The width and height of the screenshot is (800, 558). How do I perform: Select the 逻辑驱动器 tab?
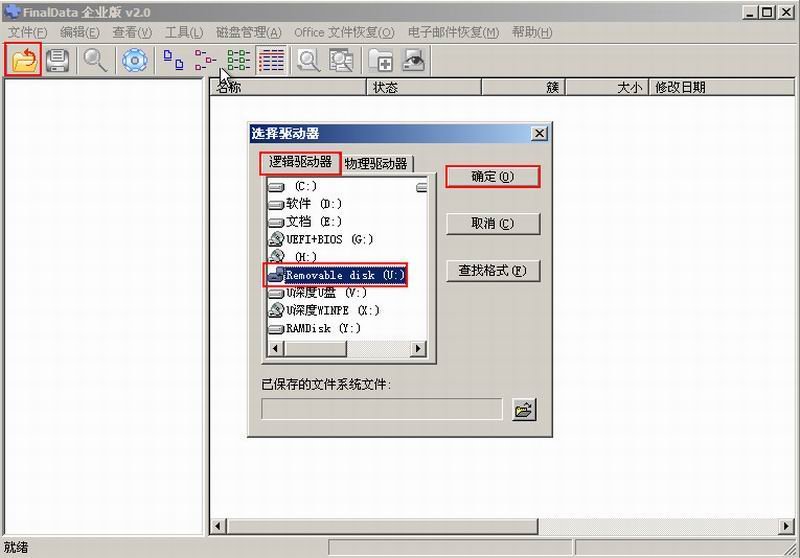click(x=301, y=163)
